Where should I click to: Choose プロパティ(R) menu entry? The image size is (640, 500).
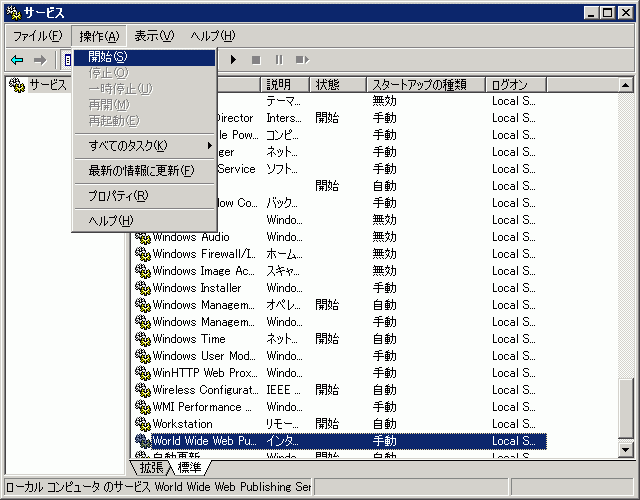[x=144, y=196]
